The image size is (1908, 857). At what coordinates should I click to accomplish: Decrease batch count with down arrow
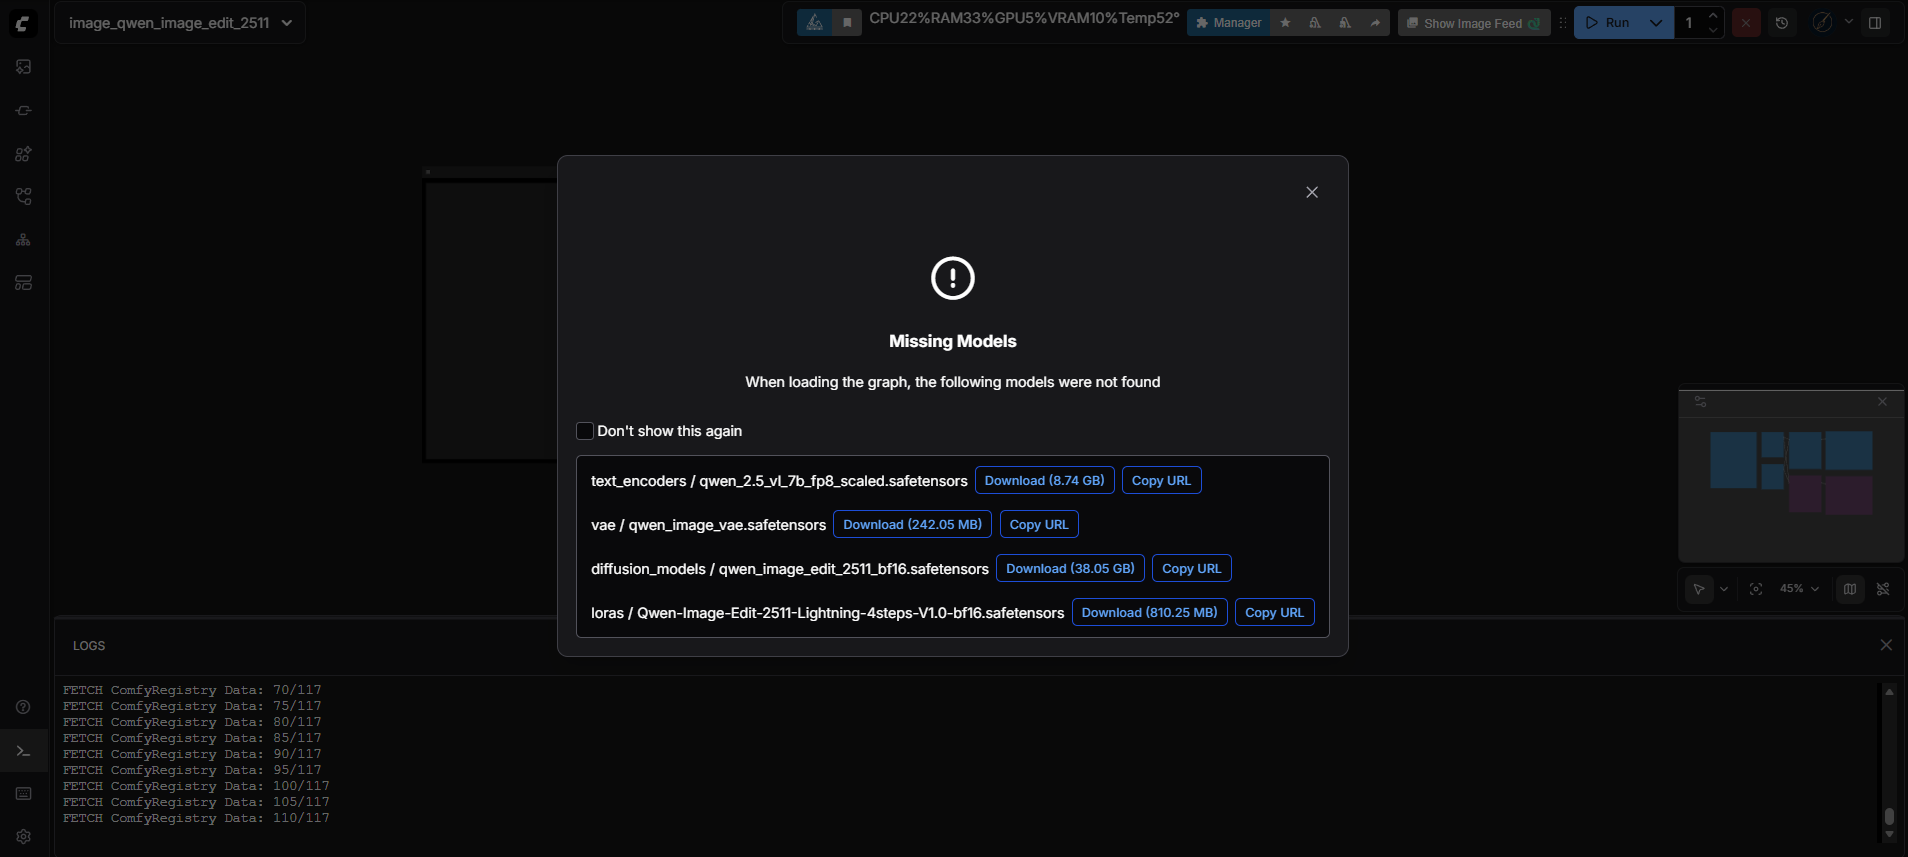[1713, 31]
